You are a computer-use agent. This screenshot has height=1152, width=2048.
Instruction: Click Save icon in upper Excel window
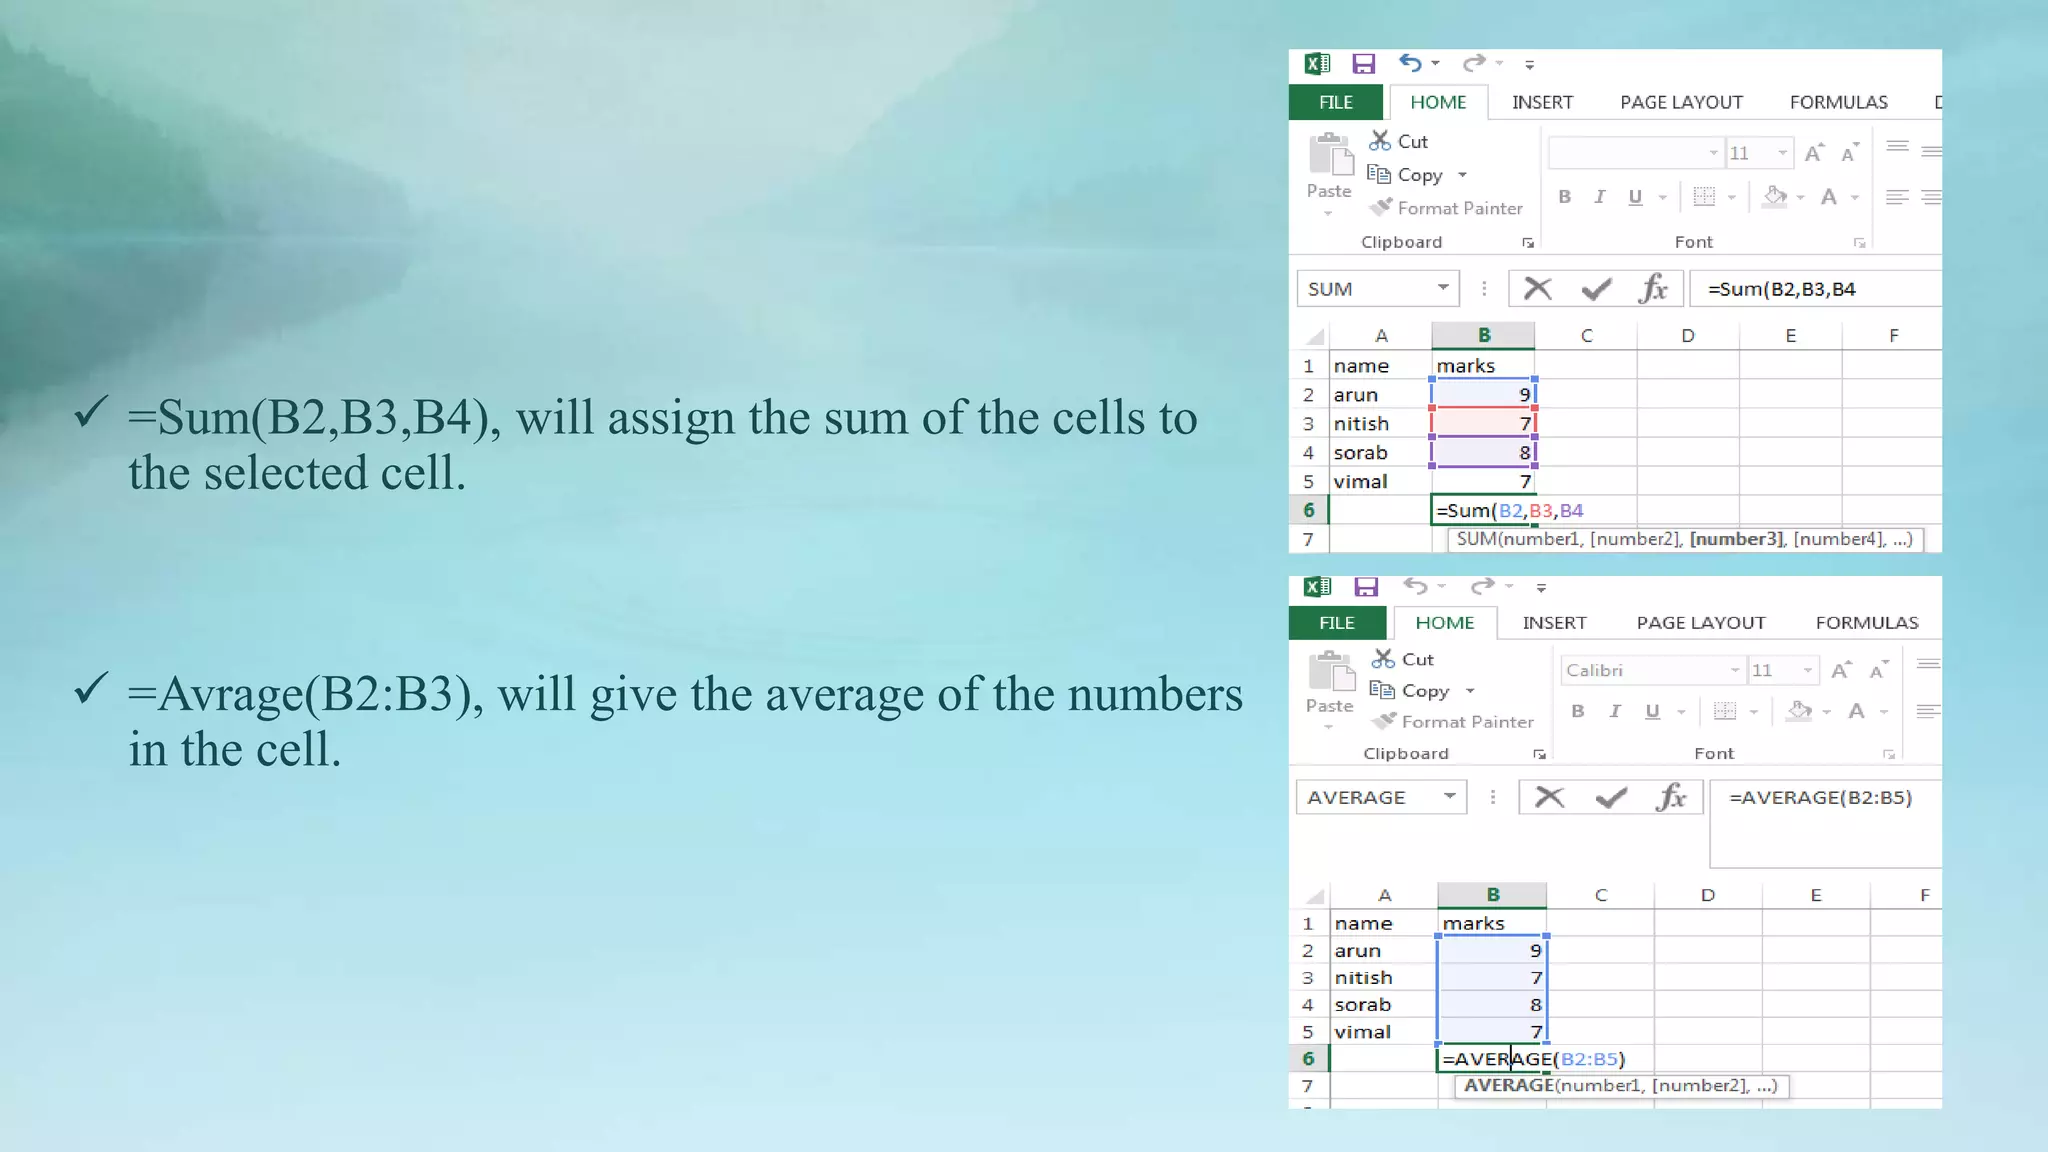pyautogui.click(x=1364, y=64)
